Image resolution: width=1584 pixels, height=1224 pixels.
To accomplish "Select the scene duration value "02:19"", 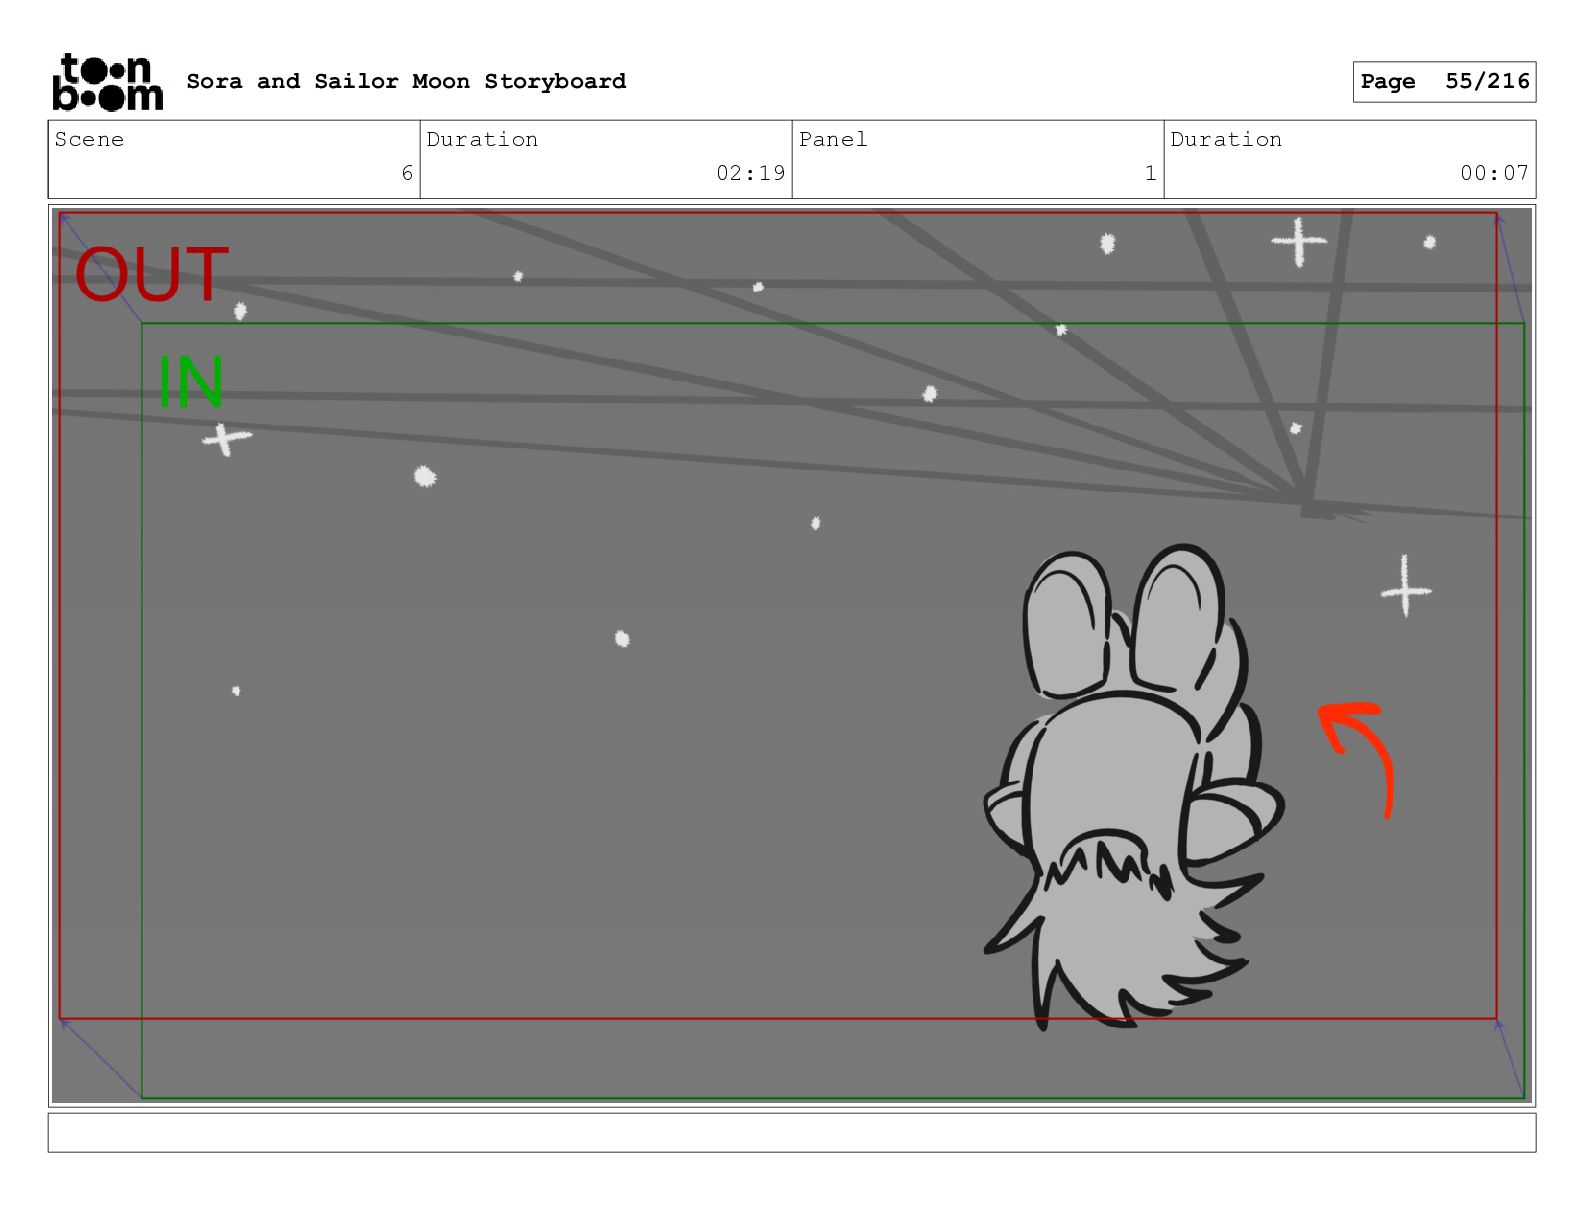I will 751,173.
